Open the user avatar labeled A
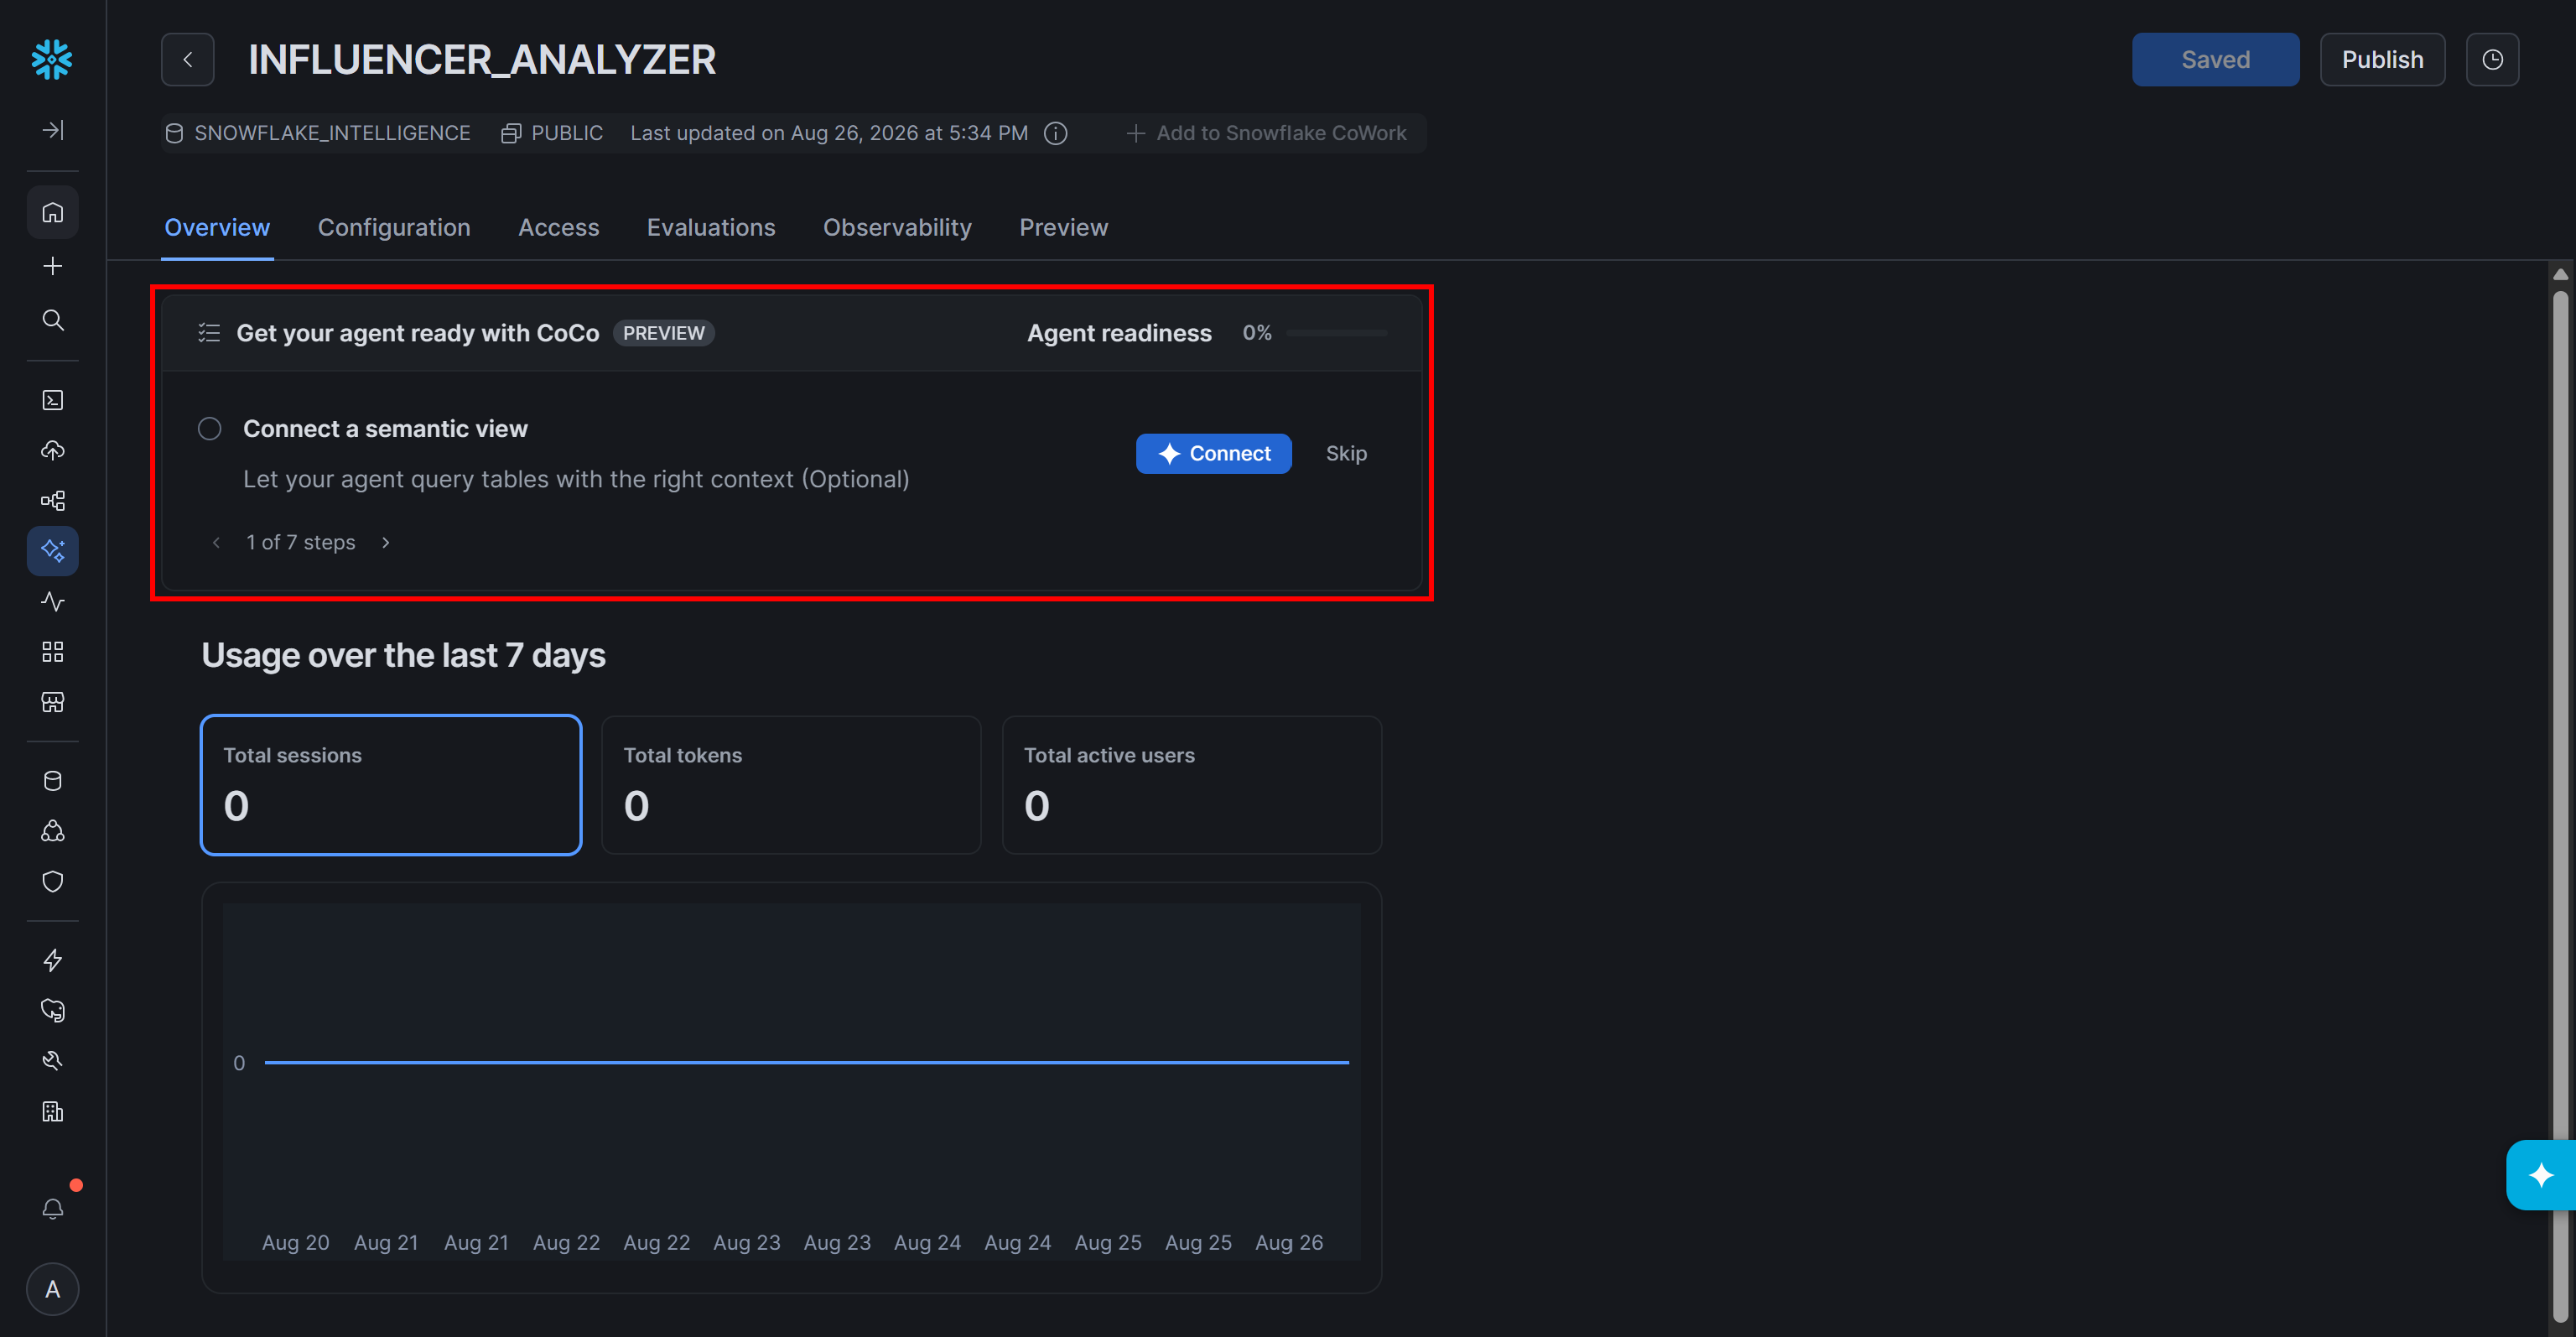This screenshot has width=2576, height=1337. (x=52, y=1290)
